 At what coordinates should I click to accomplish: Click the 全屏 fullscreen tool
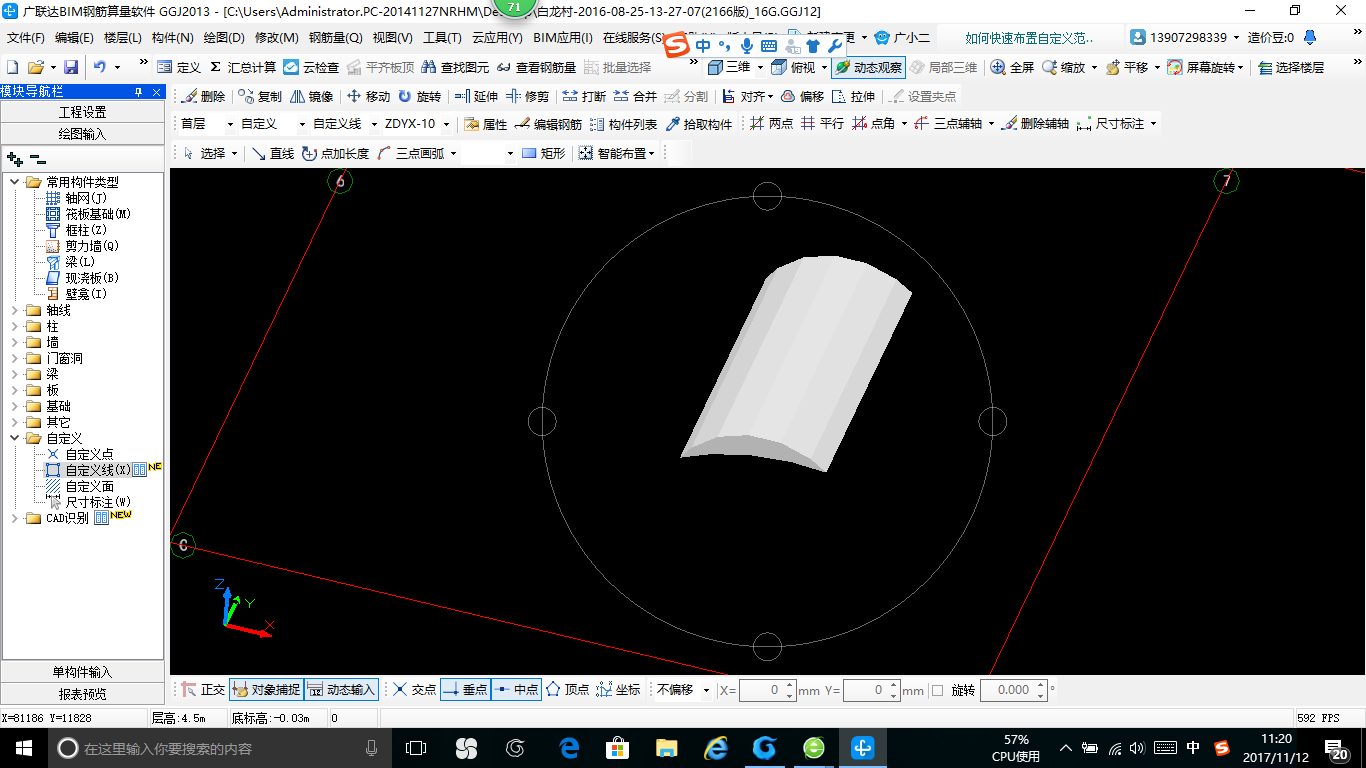point(1012,67)
